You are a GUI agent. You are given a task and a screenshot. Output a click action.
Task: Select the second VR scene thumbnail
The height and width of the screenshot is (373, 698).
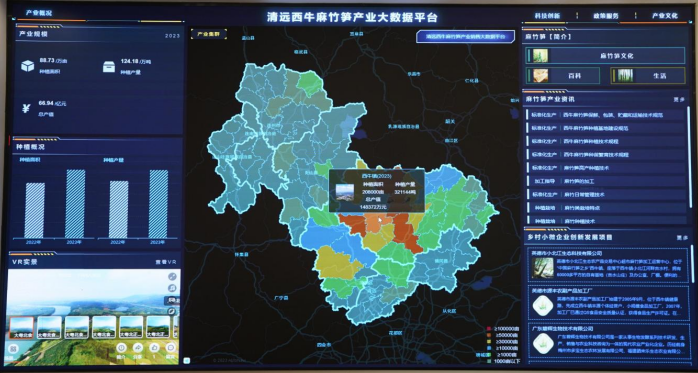click(x=49, y=328)
